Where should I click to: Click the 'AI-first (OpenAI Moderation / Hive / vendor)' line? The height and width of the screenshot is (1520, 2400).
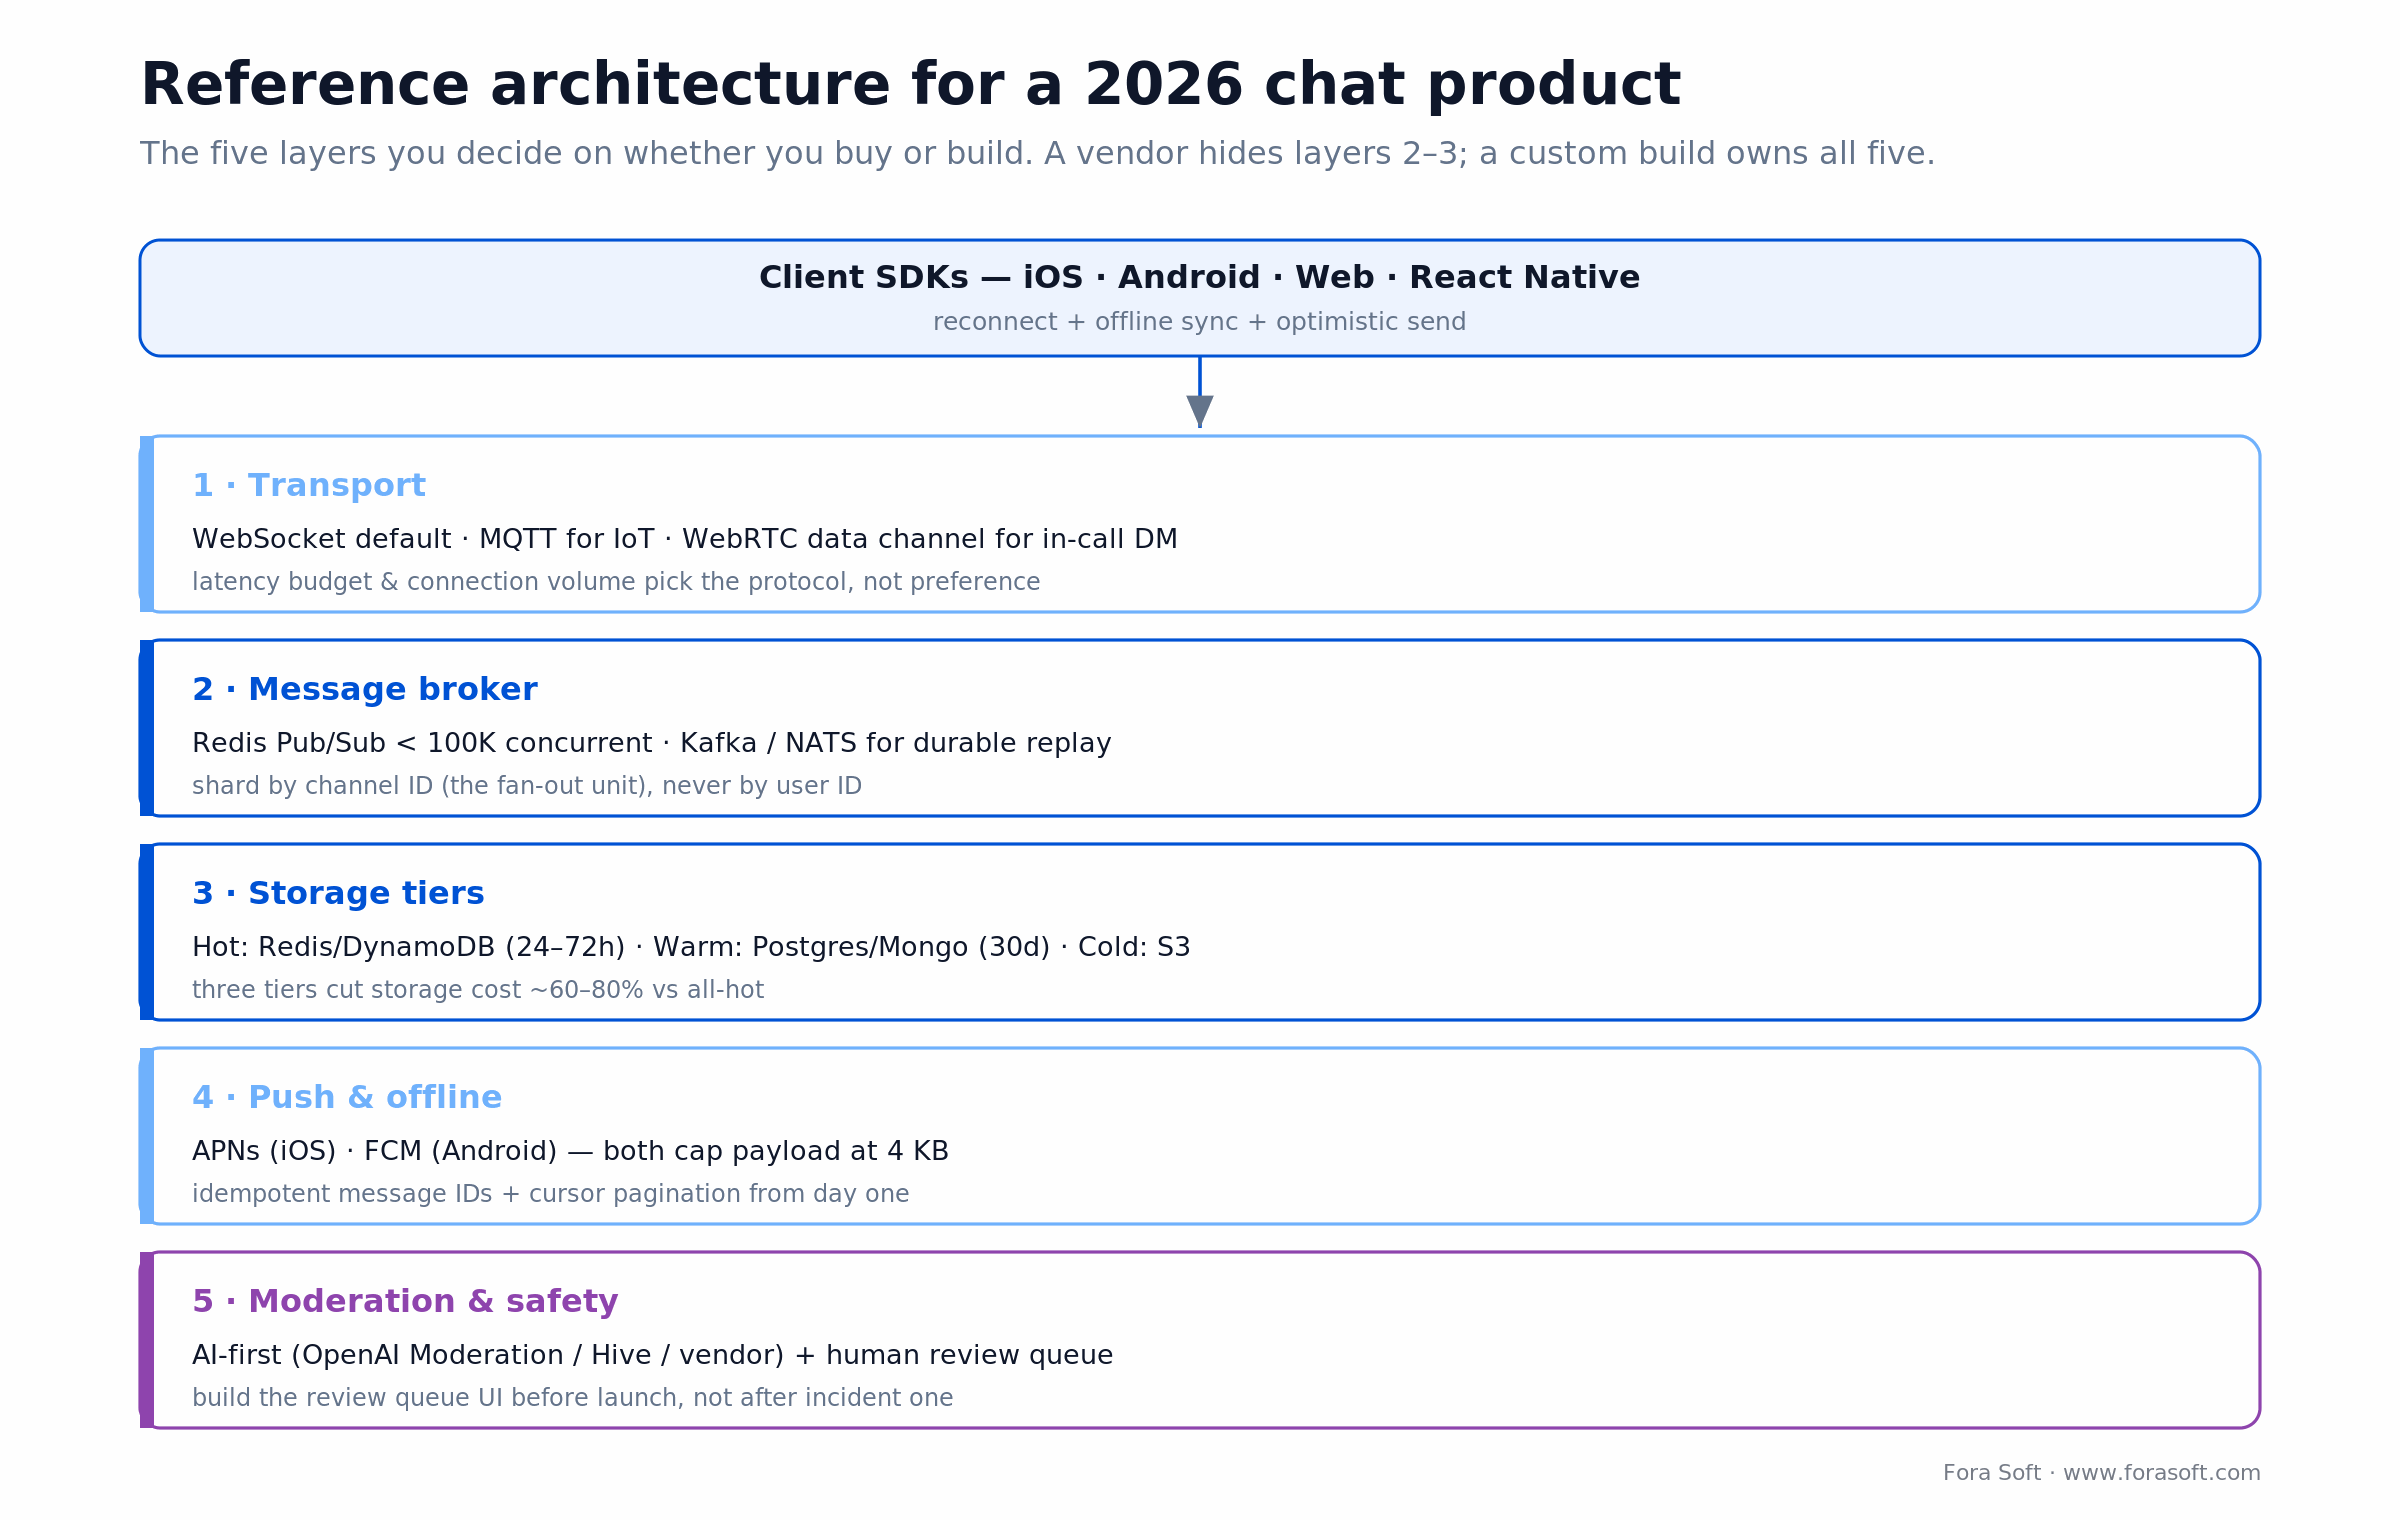[652, 1356]
